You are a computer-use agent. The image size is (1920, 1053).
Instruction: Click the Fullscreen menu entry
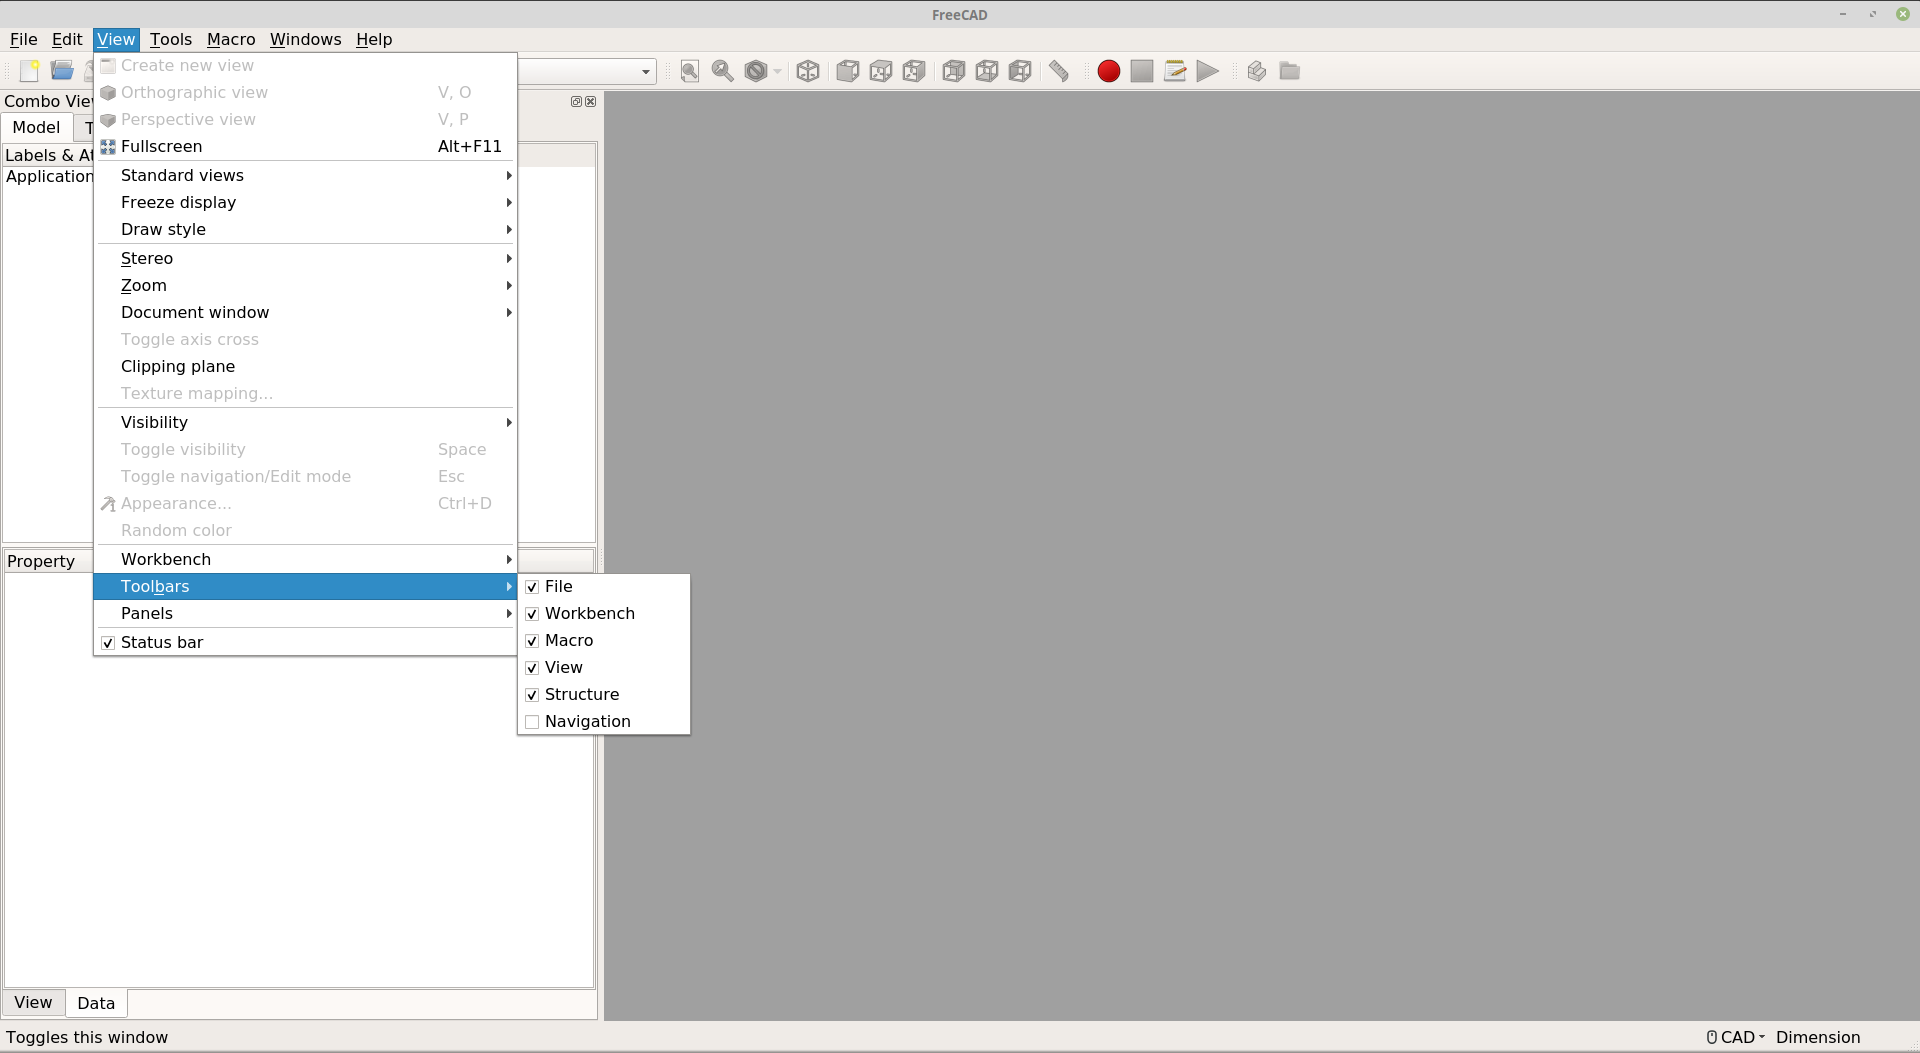[305, 146]
